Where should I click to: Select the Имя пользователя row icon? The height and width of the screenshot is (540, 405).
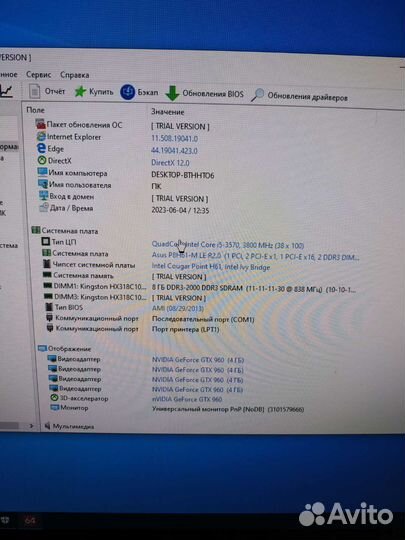point(43,184)
